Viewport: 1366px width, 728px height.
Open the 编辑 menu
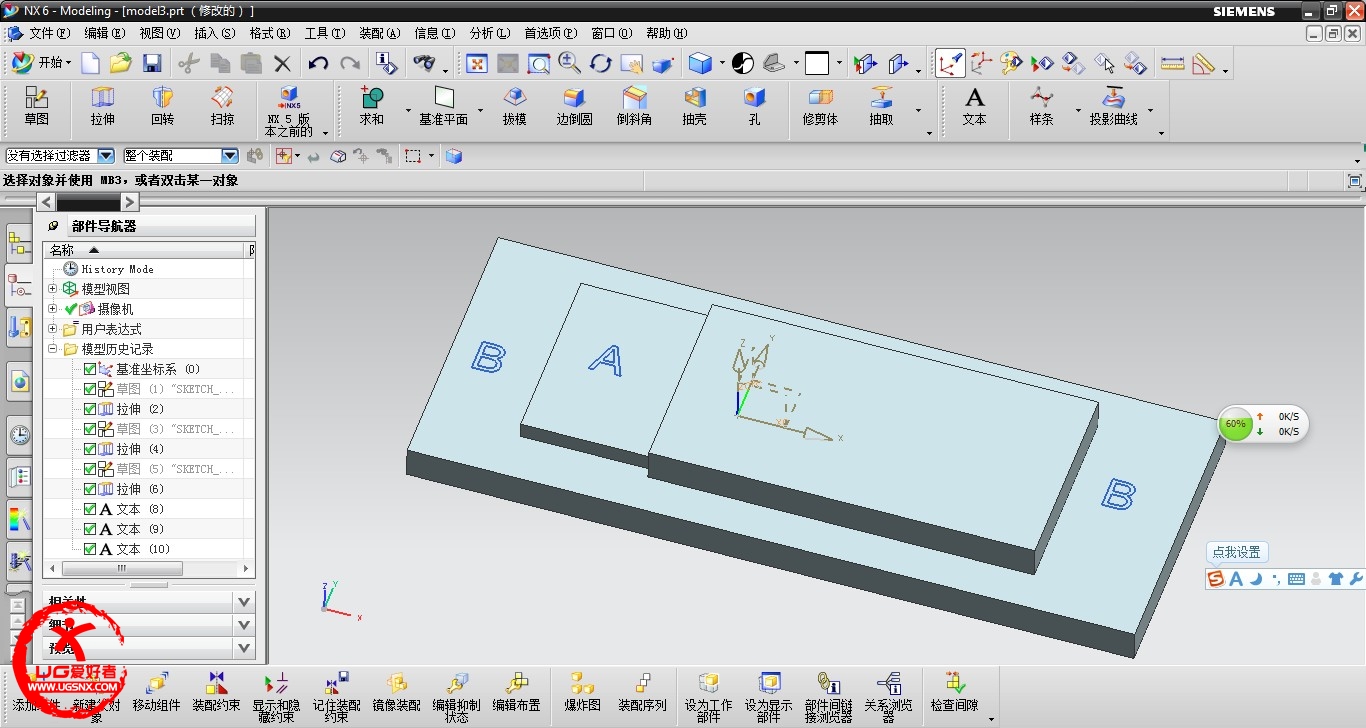(105, 33)
